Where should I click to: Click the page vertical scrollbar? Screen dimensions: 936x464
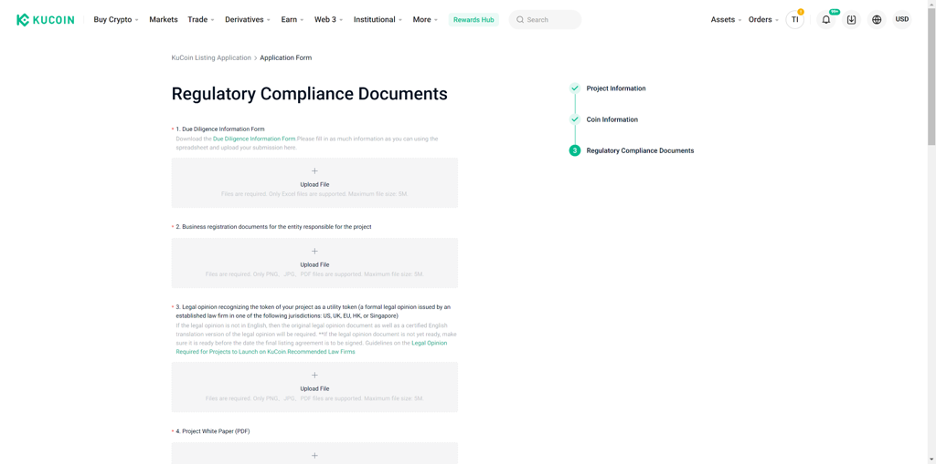[931, 80]
